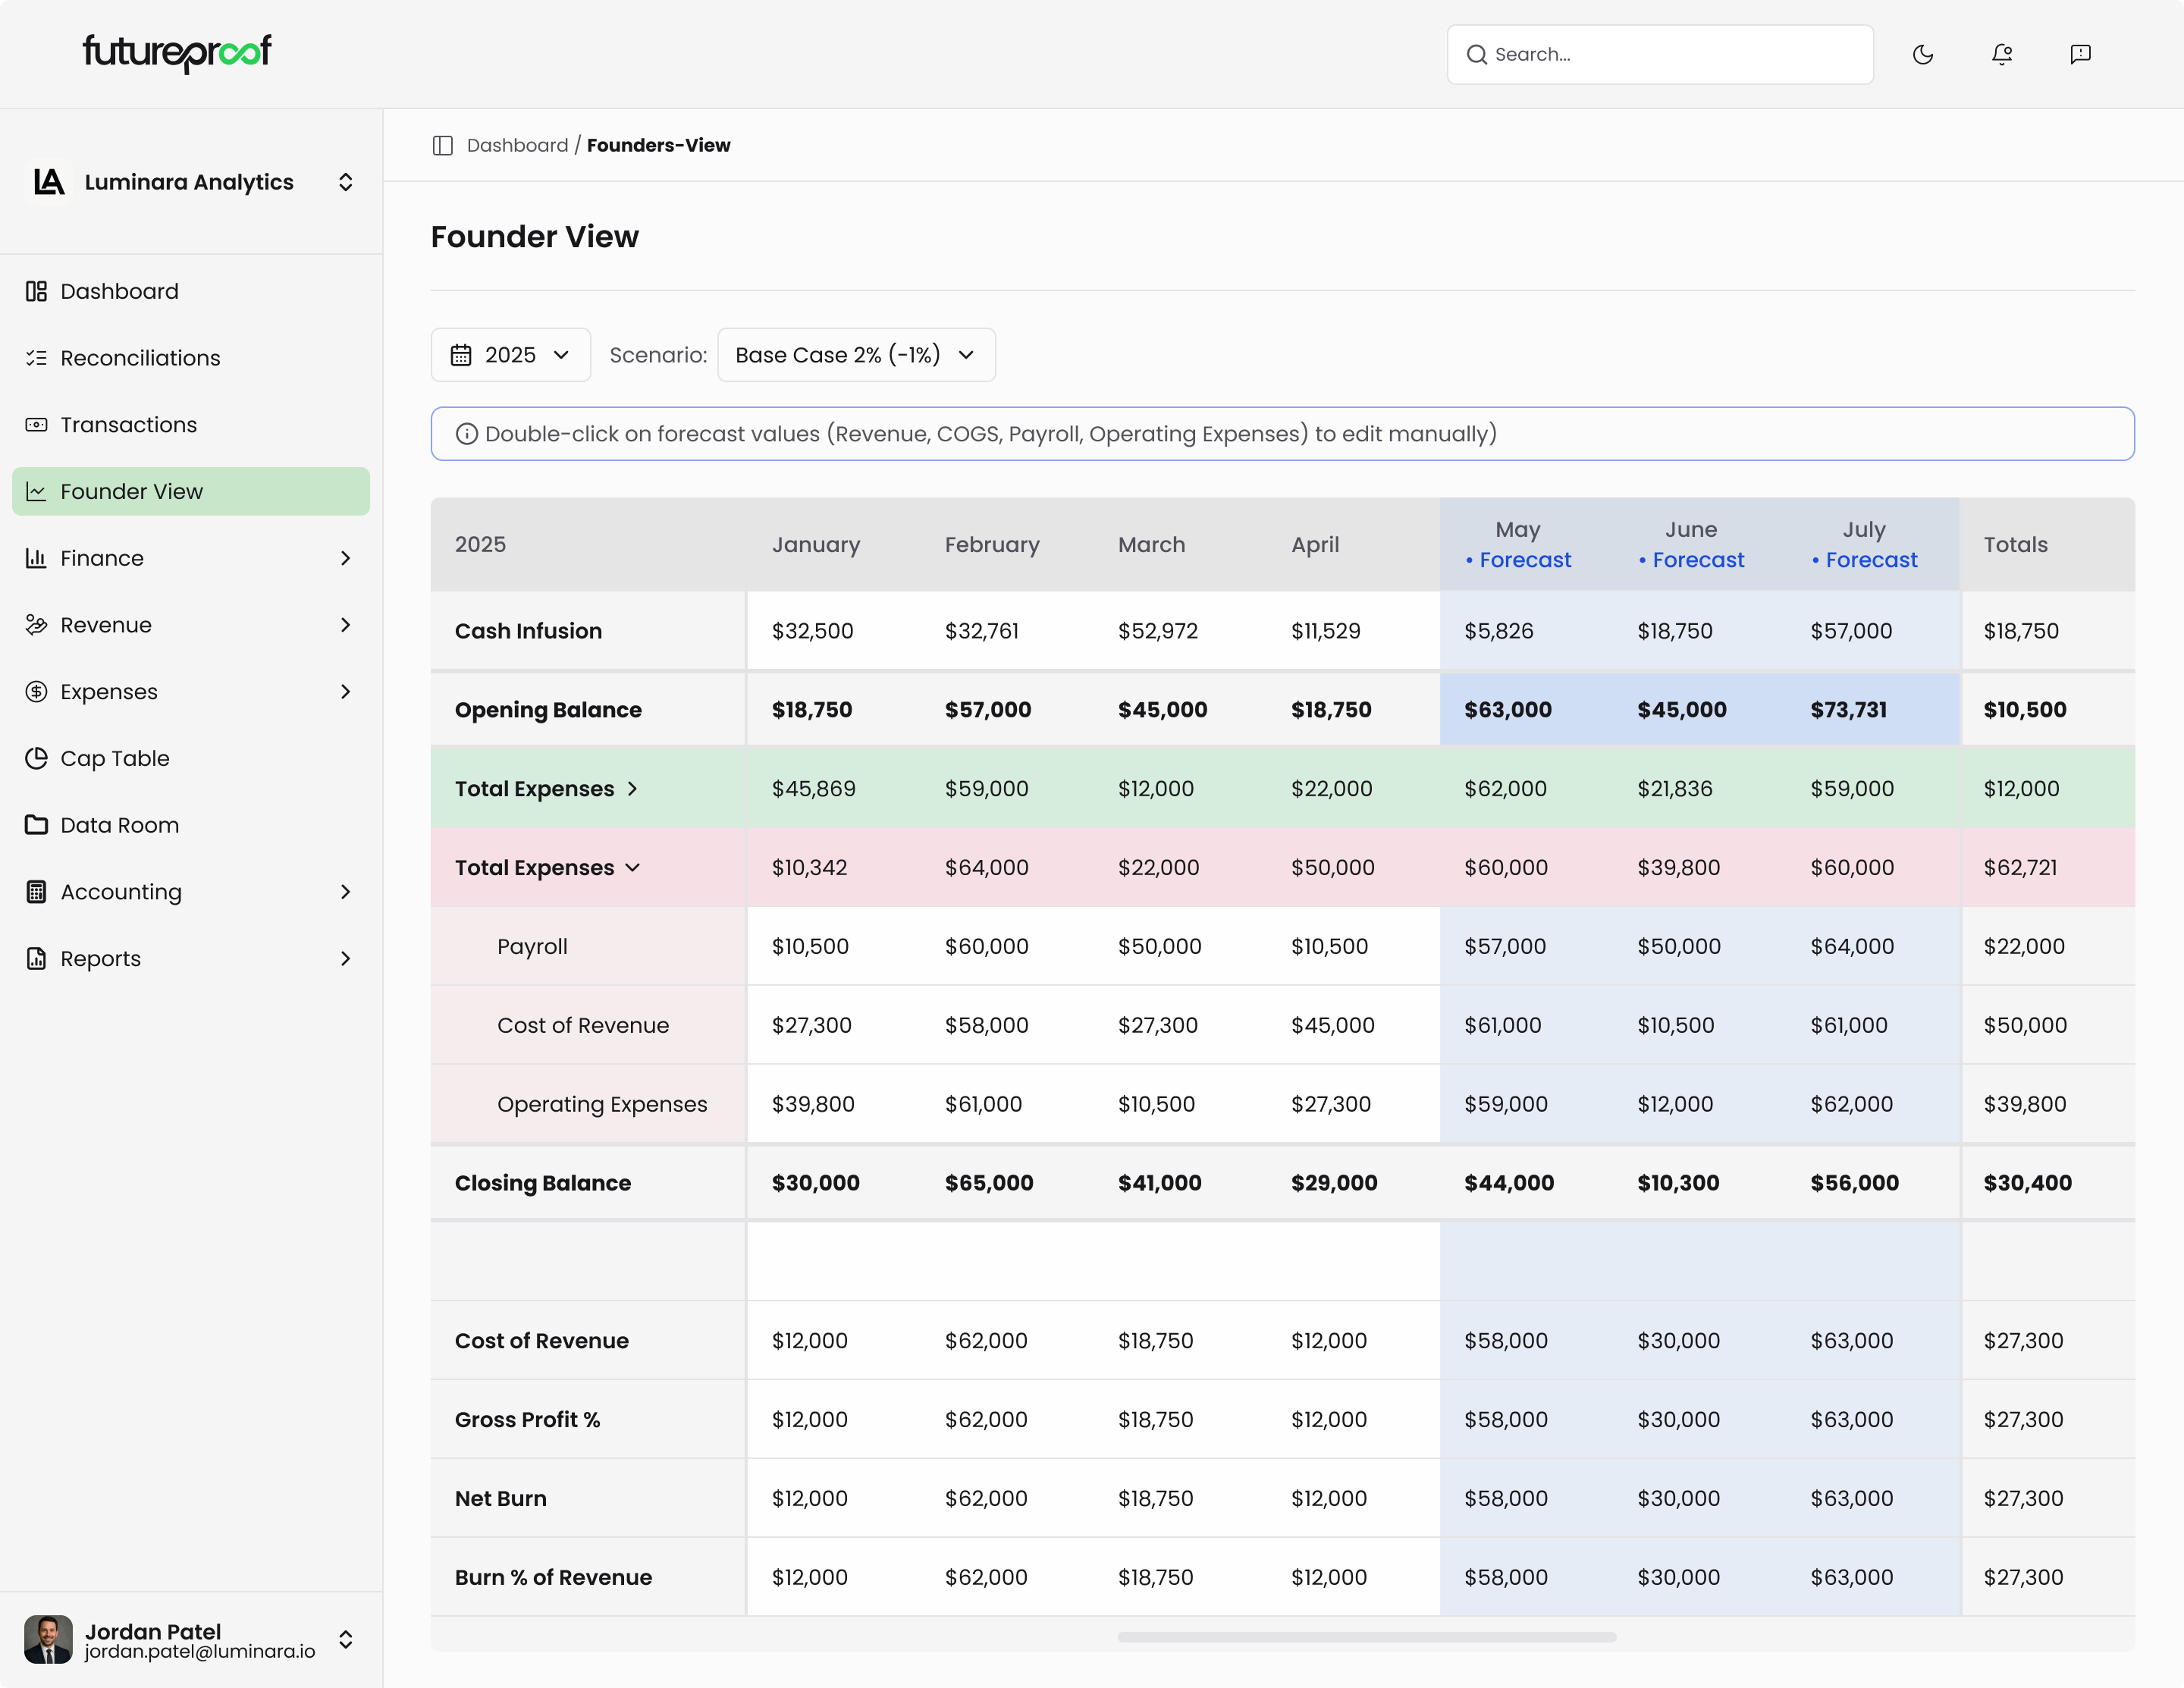Open the chat feedback icon

[x=2080, y=54]
